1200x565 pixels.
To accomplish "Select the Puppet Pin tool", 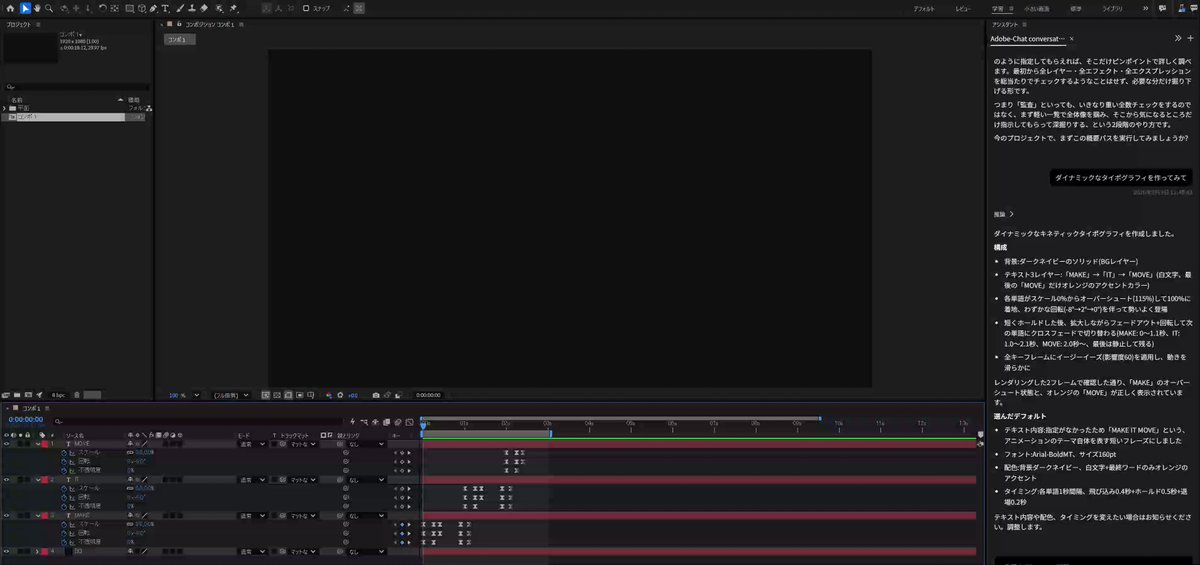I will pos(233,8).
